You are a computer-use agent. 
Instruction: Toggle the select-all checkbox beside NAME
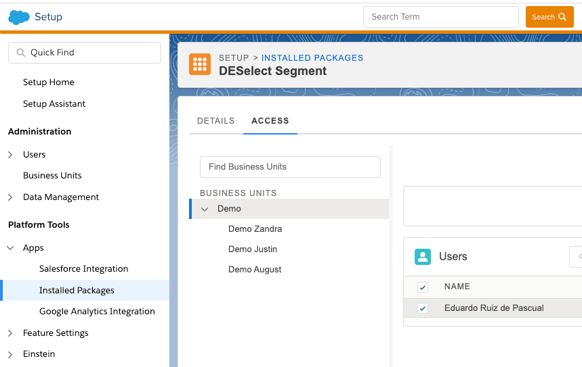click(x=422, y=287)
